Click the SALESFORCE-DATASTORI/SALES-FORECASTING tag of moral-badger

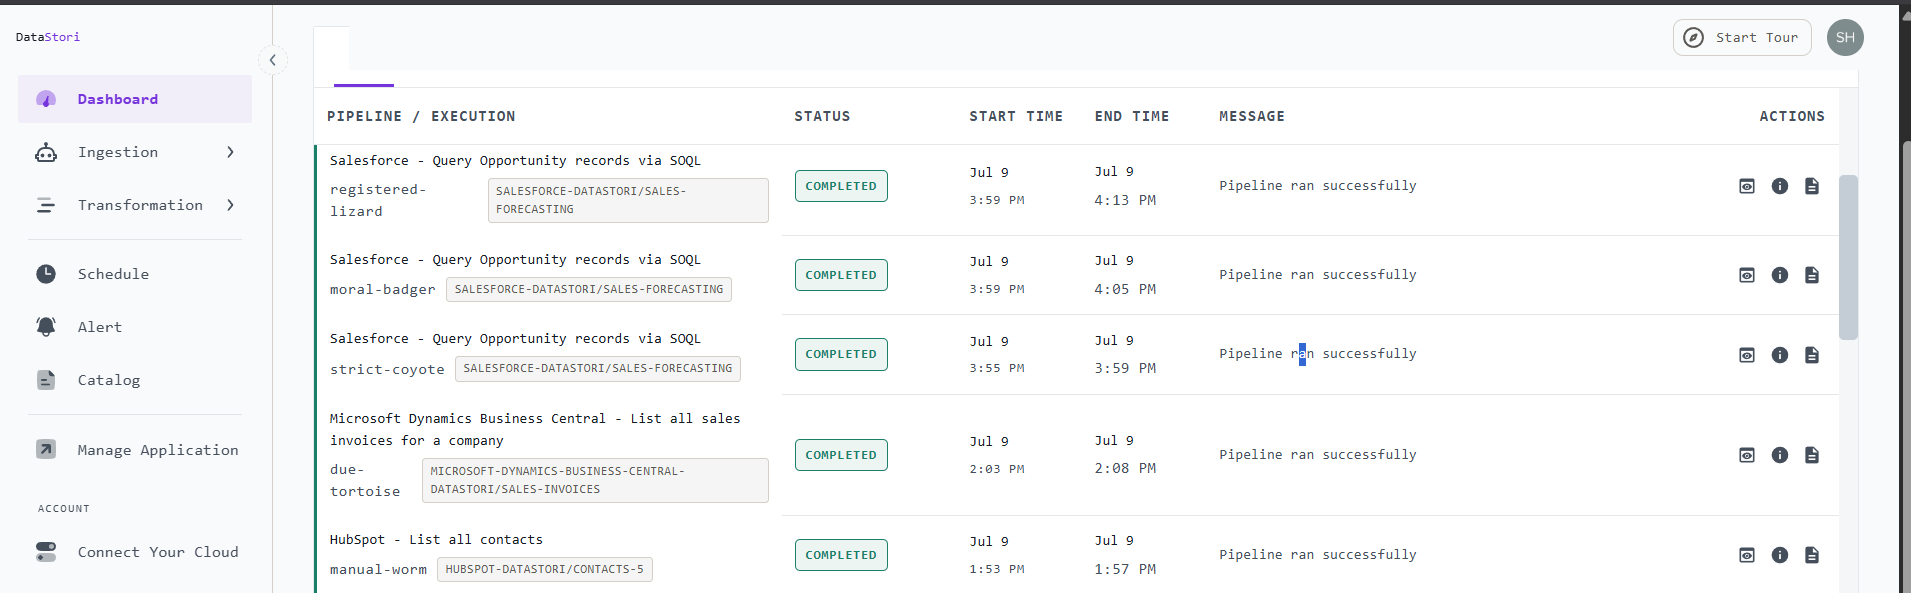(x=589, y=289)
